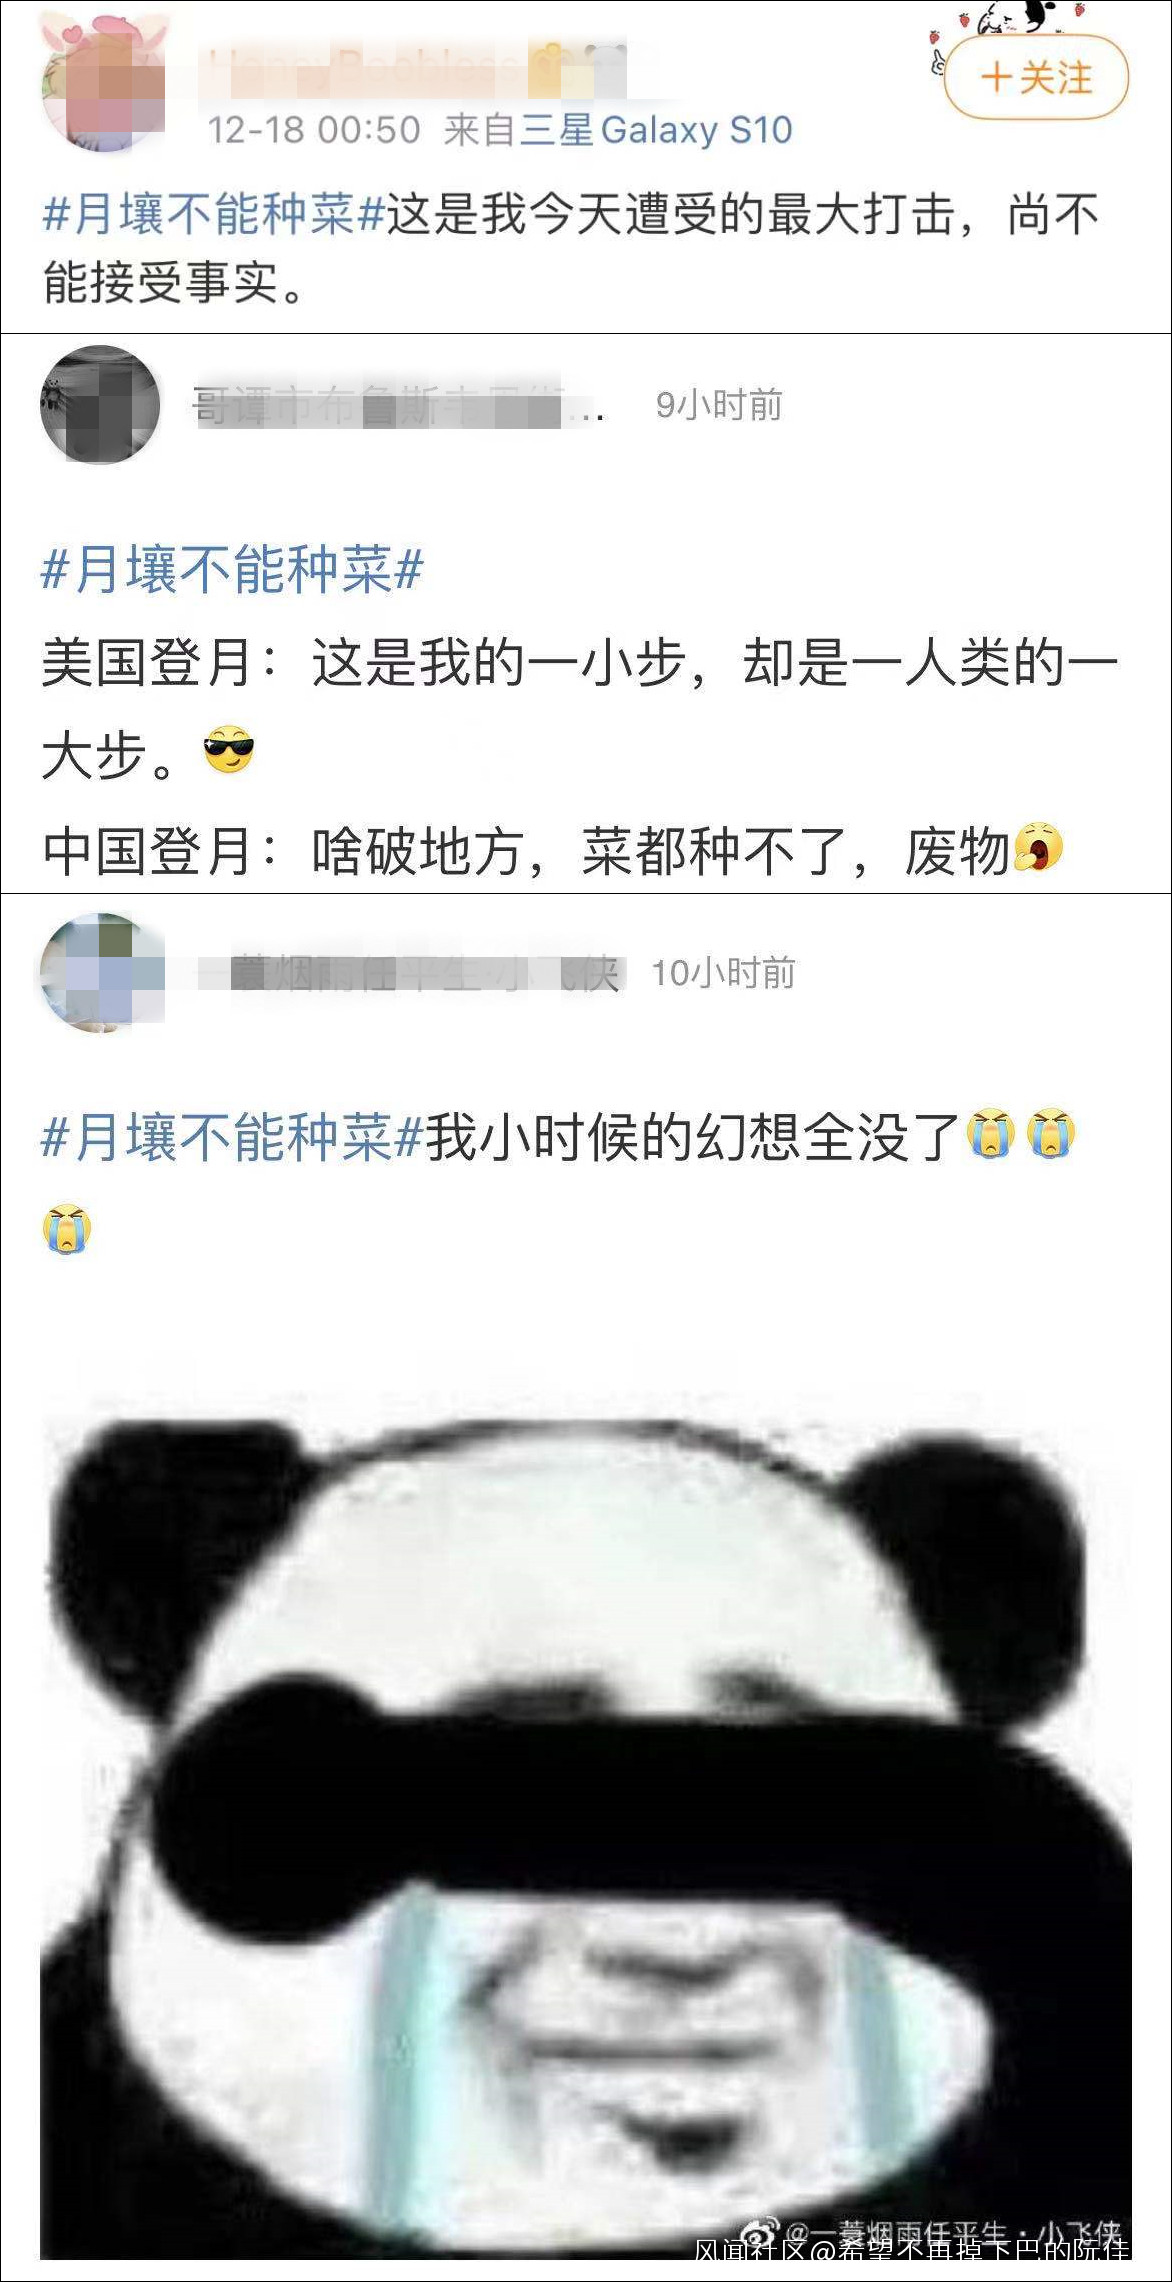Open the second commenter's round avatar
The height and width of the screenshot is (2282, 1172).
(x=100, y=405)
